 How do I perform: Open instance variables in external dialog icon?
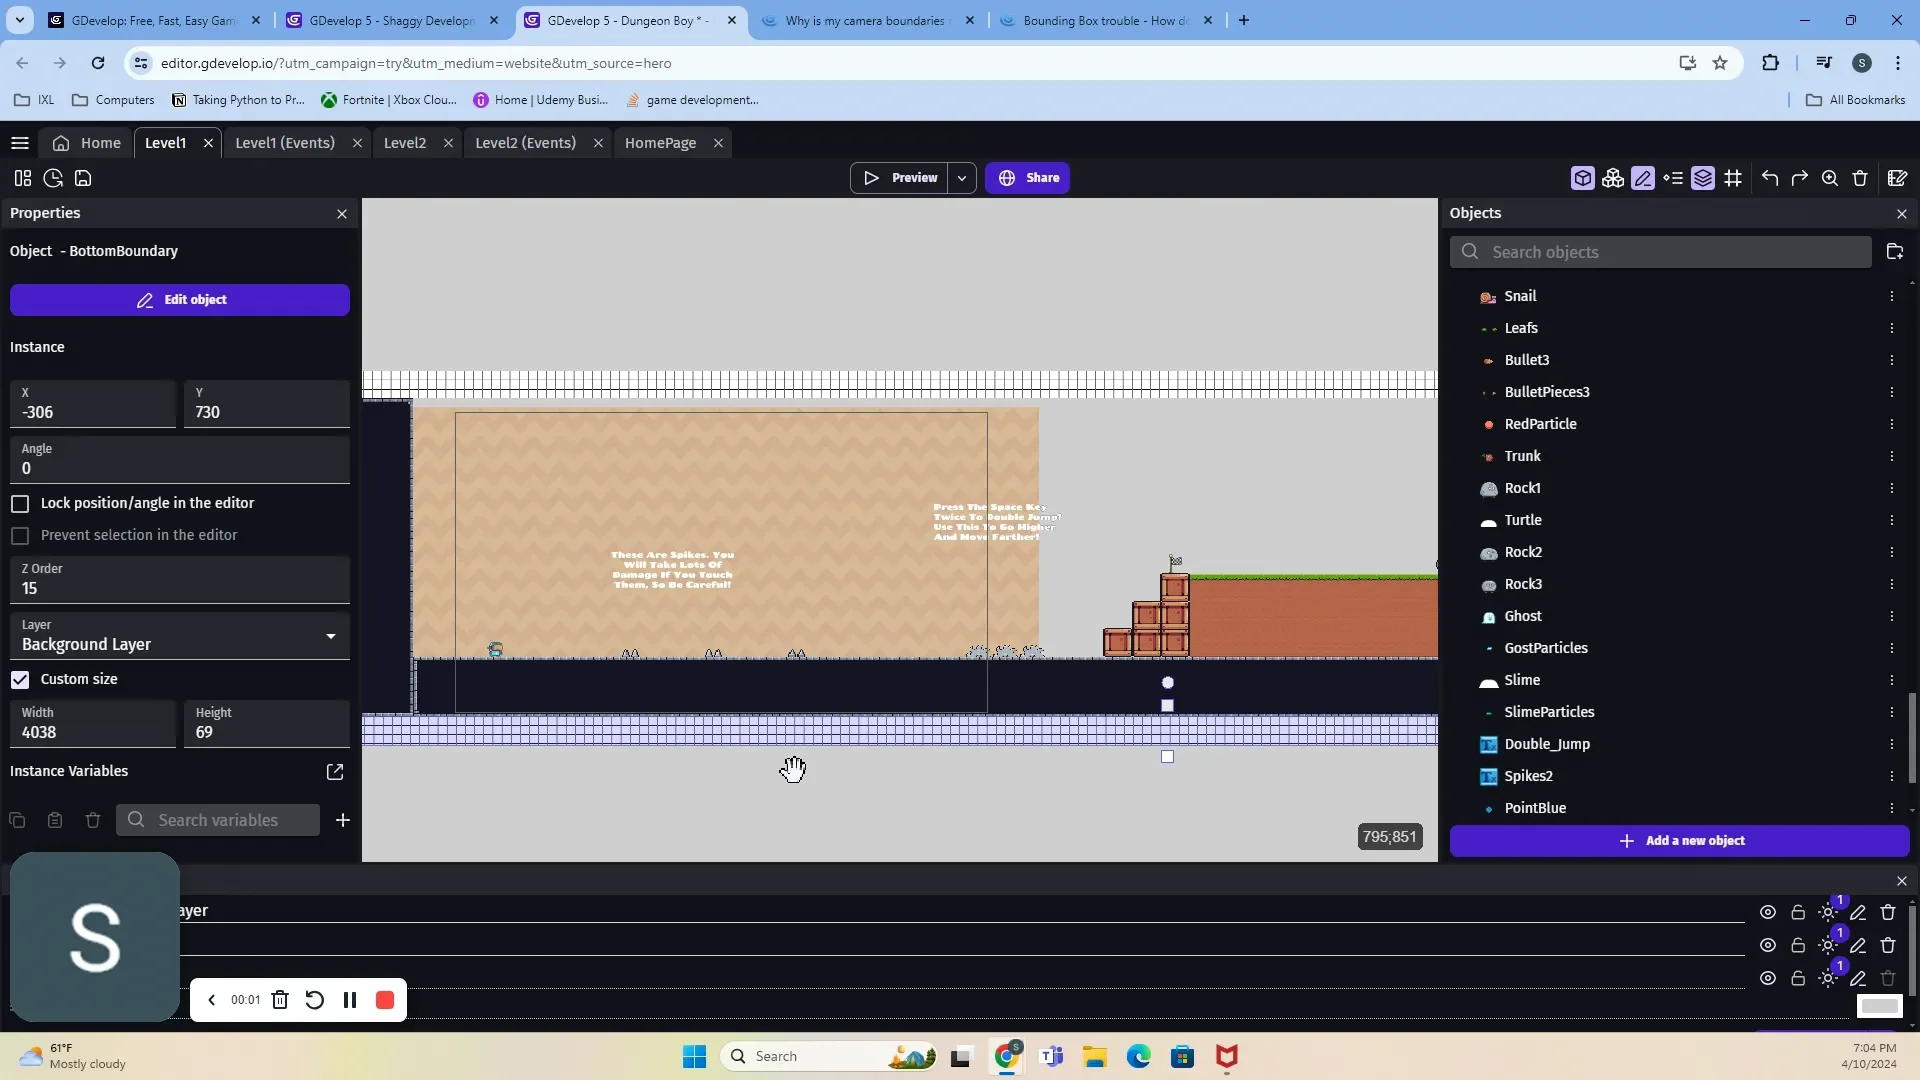click(335, 771)
